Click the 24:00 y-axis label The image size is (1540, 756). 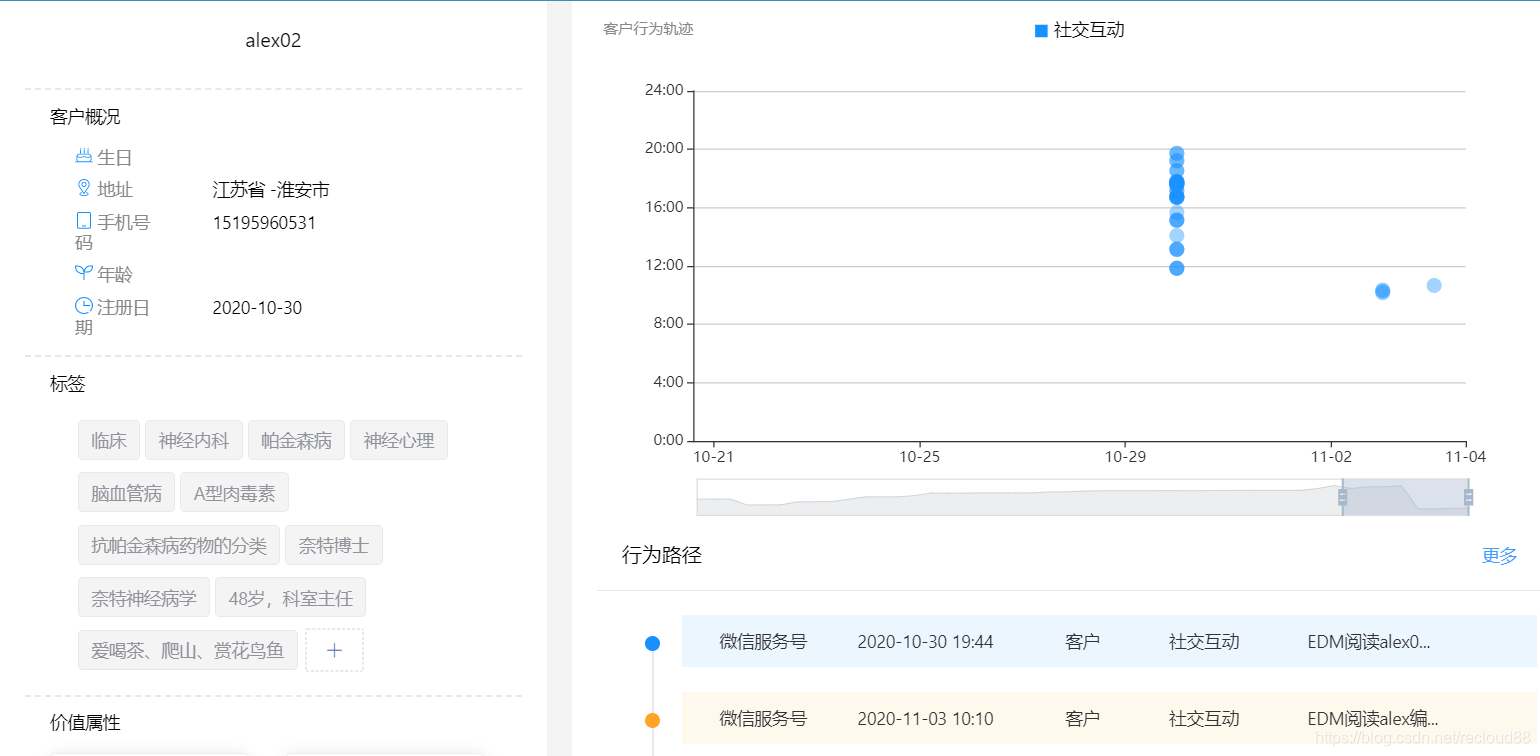pyautogui.click(x=664, y=90)
